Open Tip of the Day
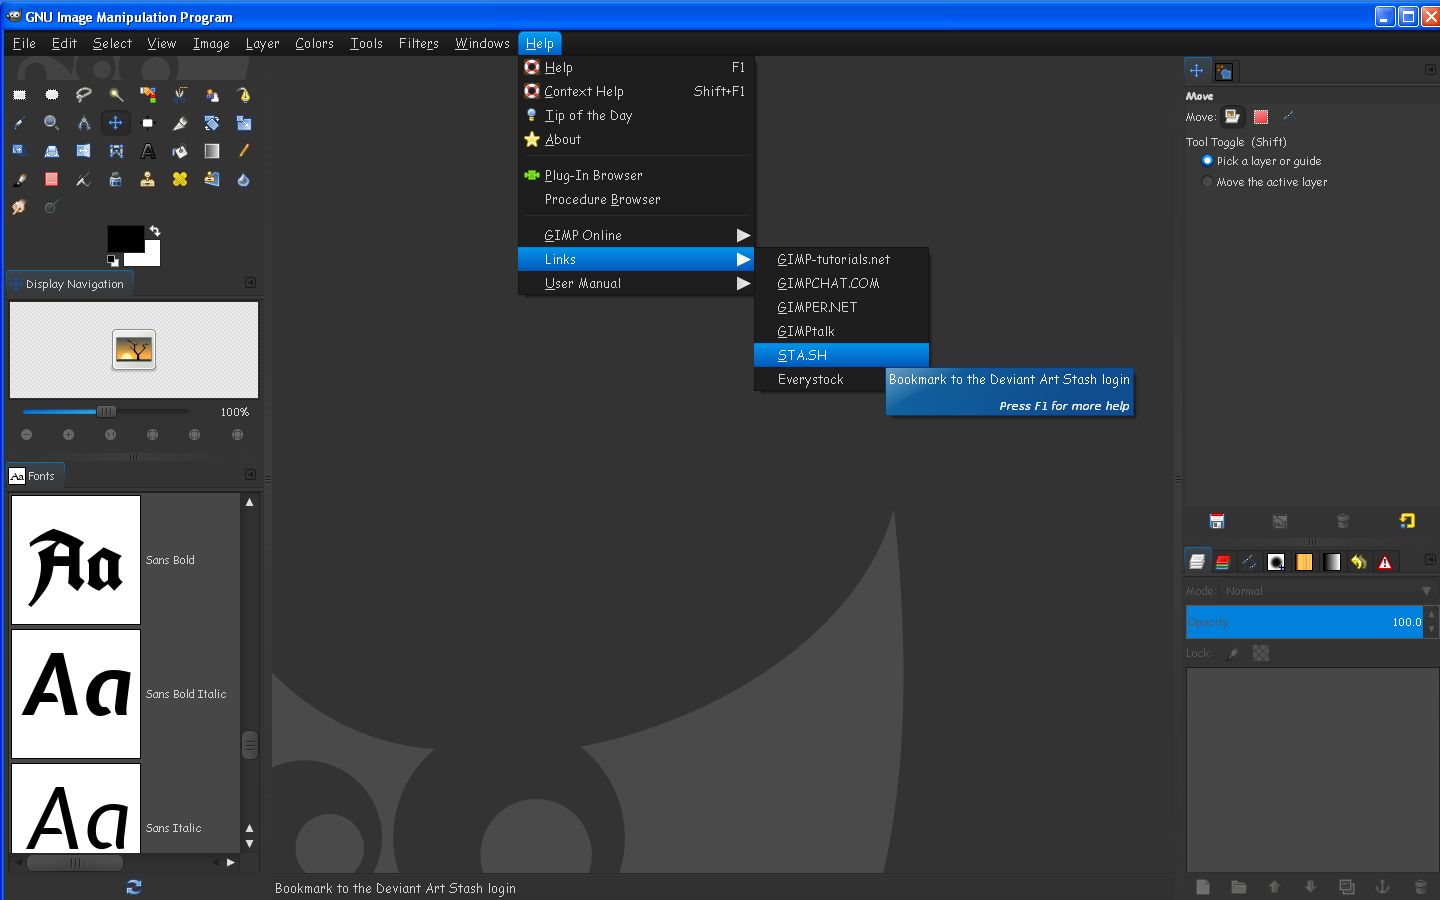The height and width of the screenshot is (900, 1440). 634,115
